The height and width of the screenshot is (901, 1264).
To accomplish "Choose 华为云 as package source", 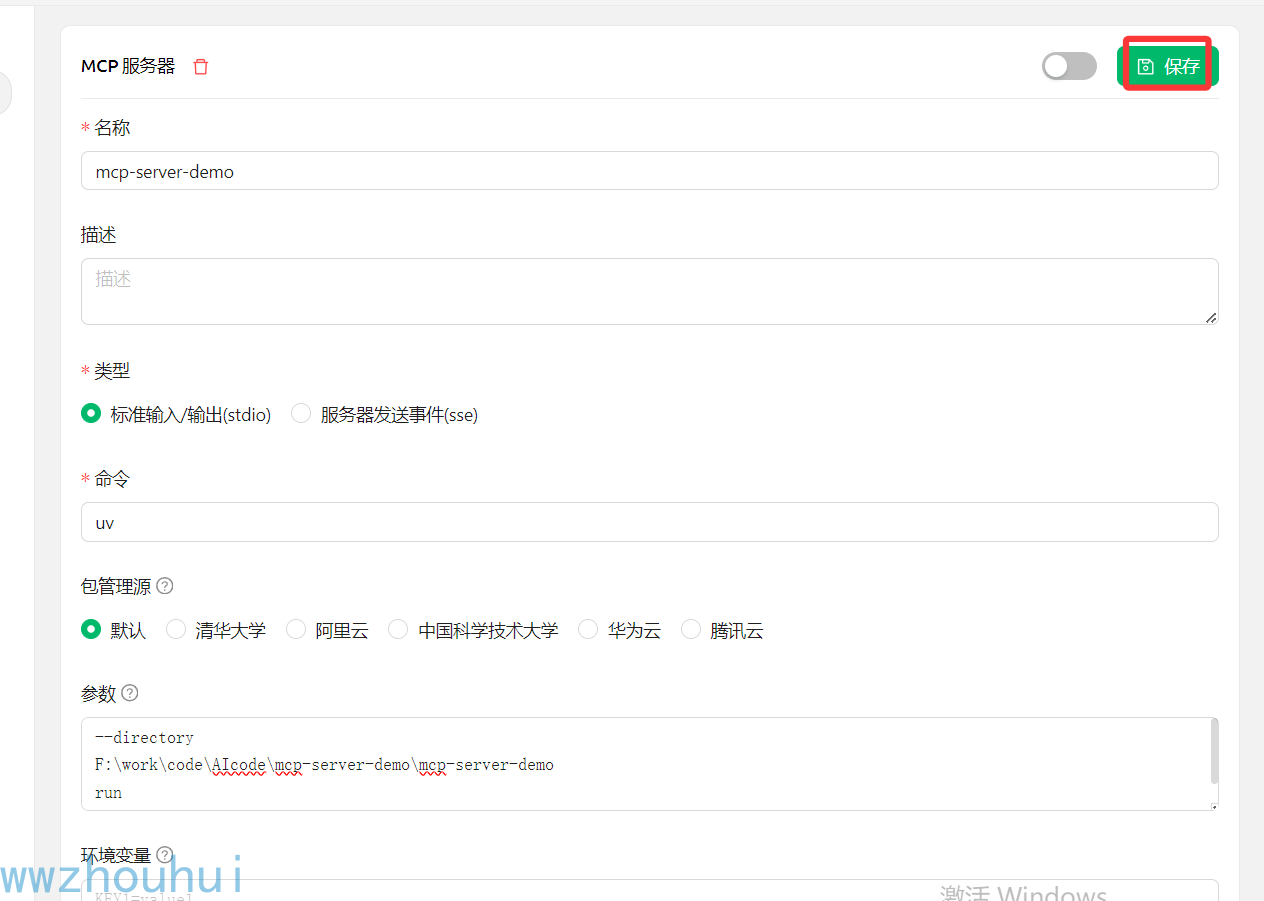I will click(x=588, y=628).
